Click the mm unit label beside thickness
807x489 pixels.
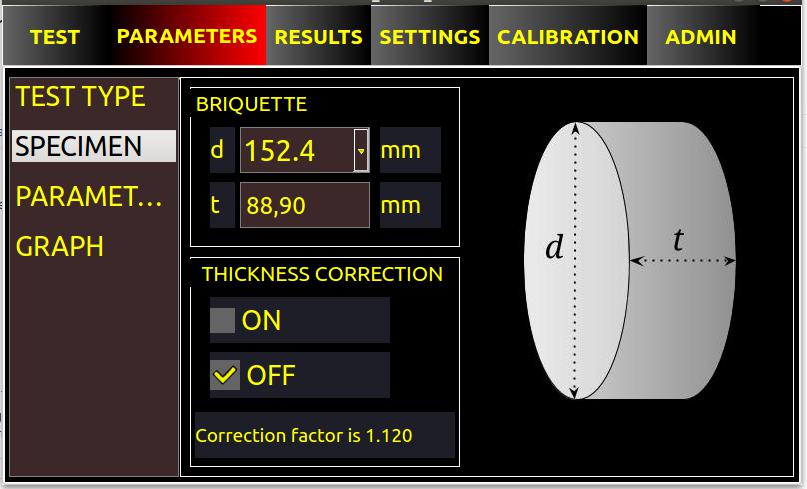coord(410,205)
